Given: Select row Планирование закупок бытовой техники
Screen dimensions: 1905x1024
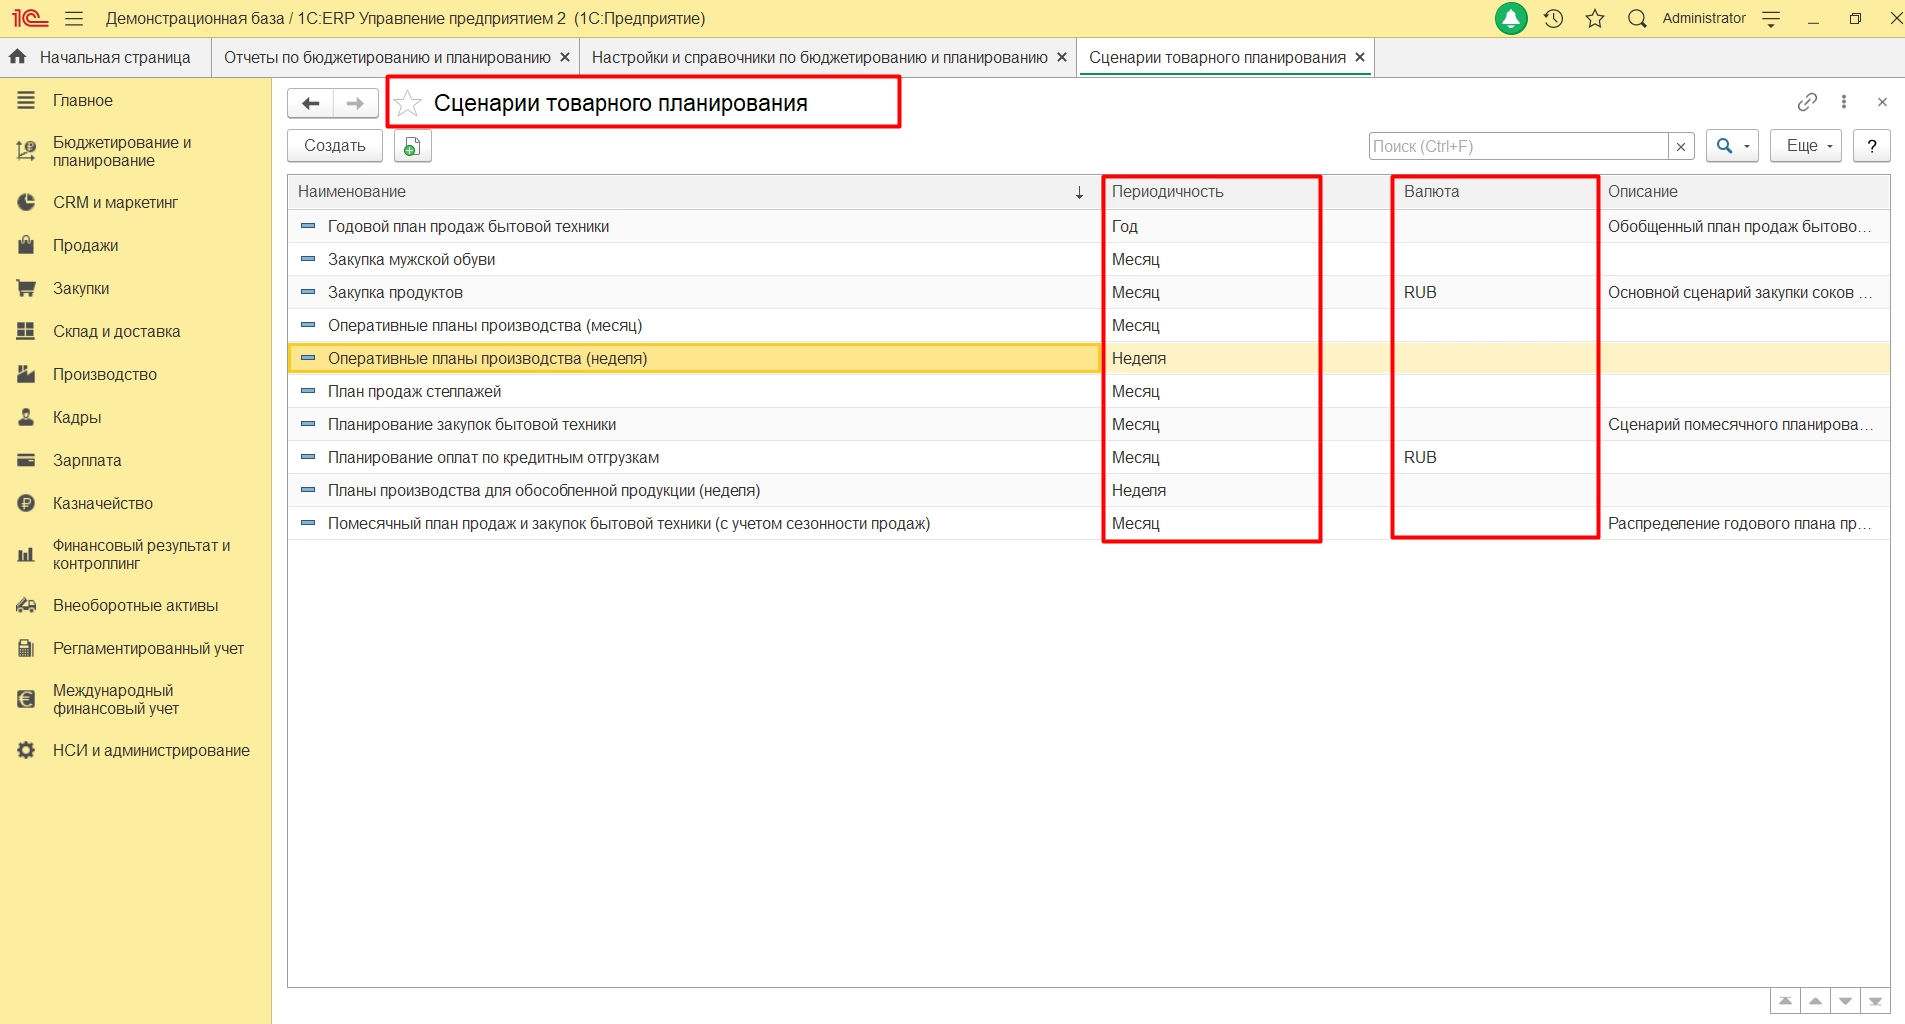Looking at the screenshot, I should tap(1089, 424).
